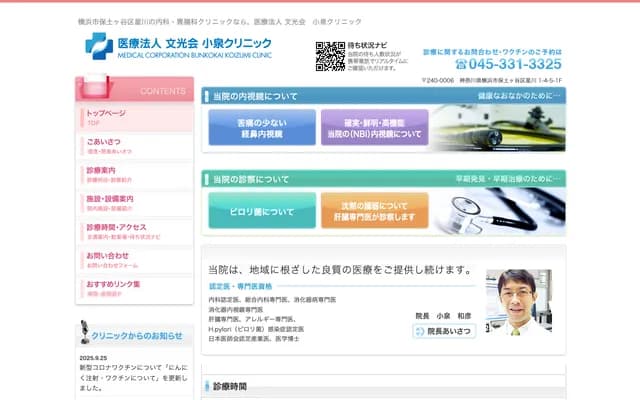Click the 新型コロナワクチンについて news text
This screenshot has height=400, width=640.
pyautogui.click(x=133, y=378)
